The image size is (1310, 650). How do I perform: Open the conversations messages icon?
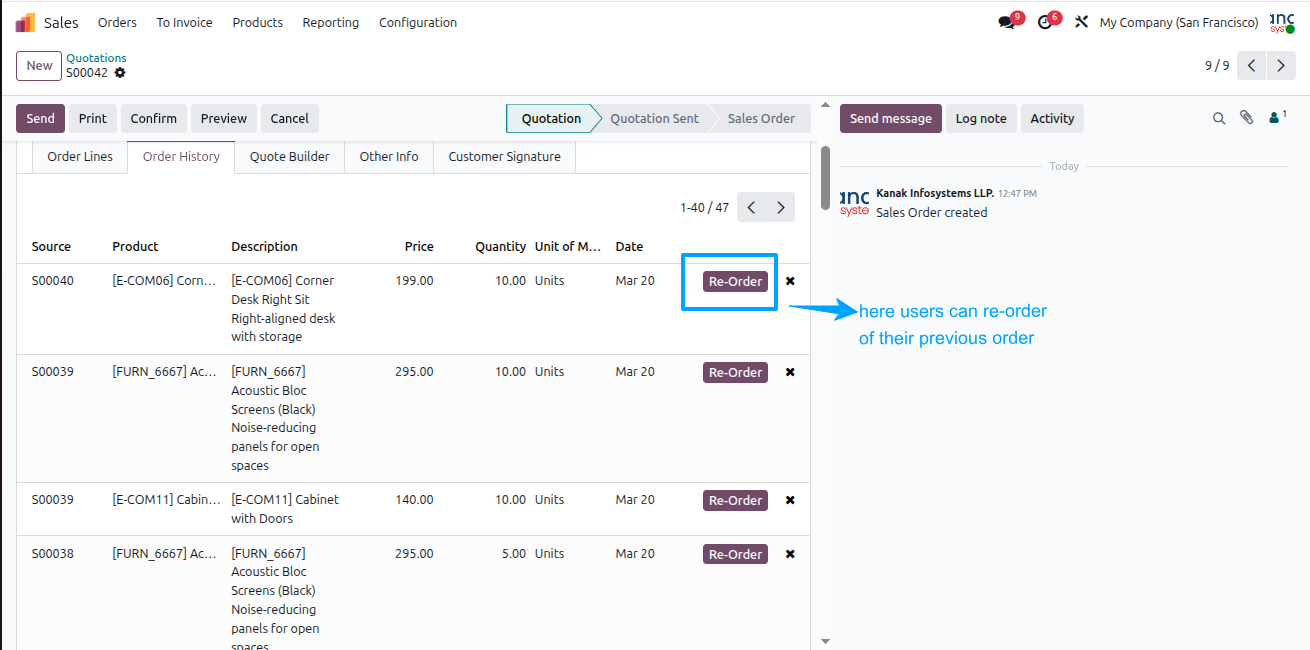1006,22
